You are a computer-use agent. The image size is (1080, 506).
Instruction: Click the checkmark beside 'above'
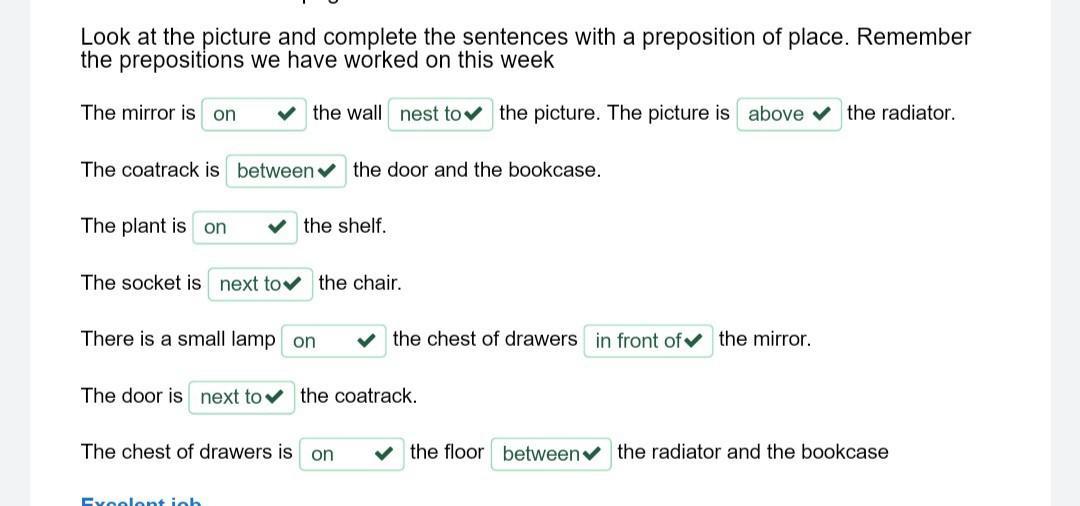pos(821,114)
